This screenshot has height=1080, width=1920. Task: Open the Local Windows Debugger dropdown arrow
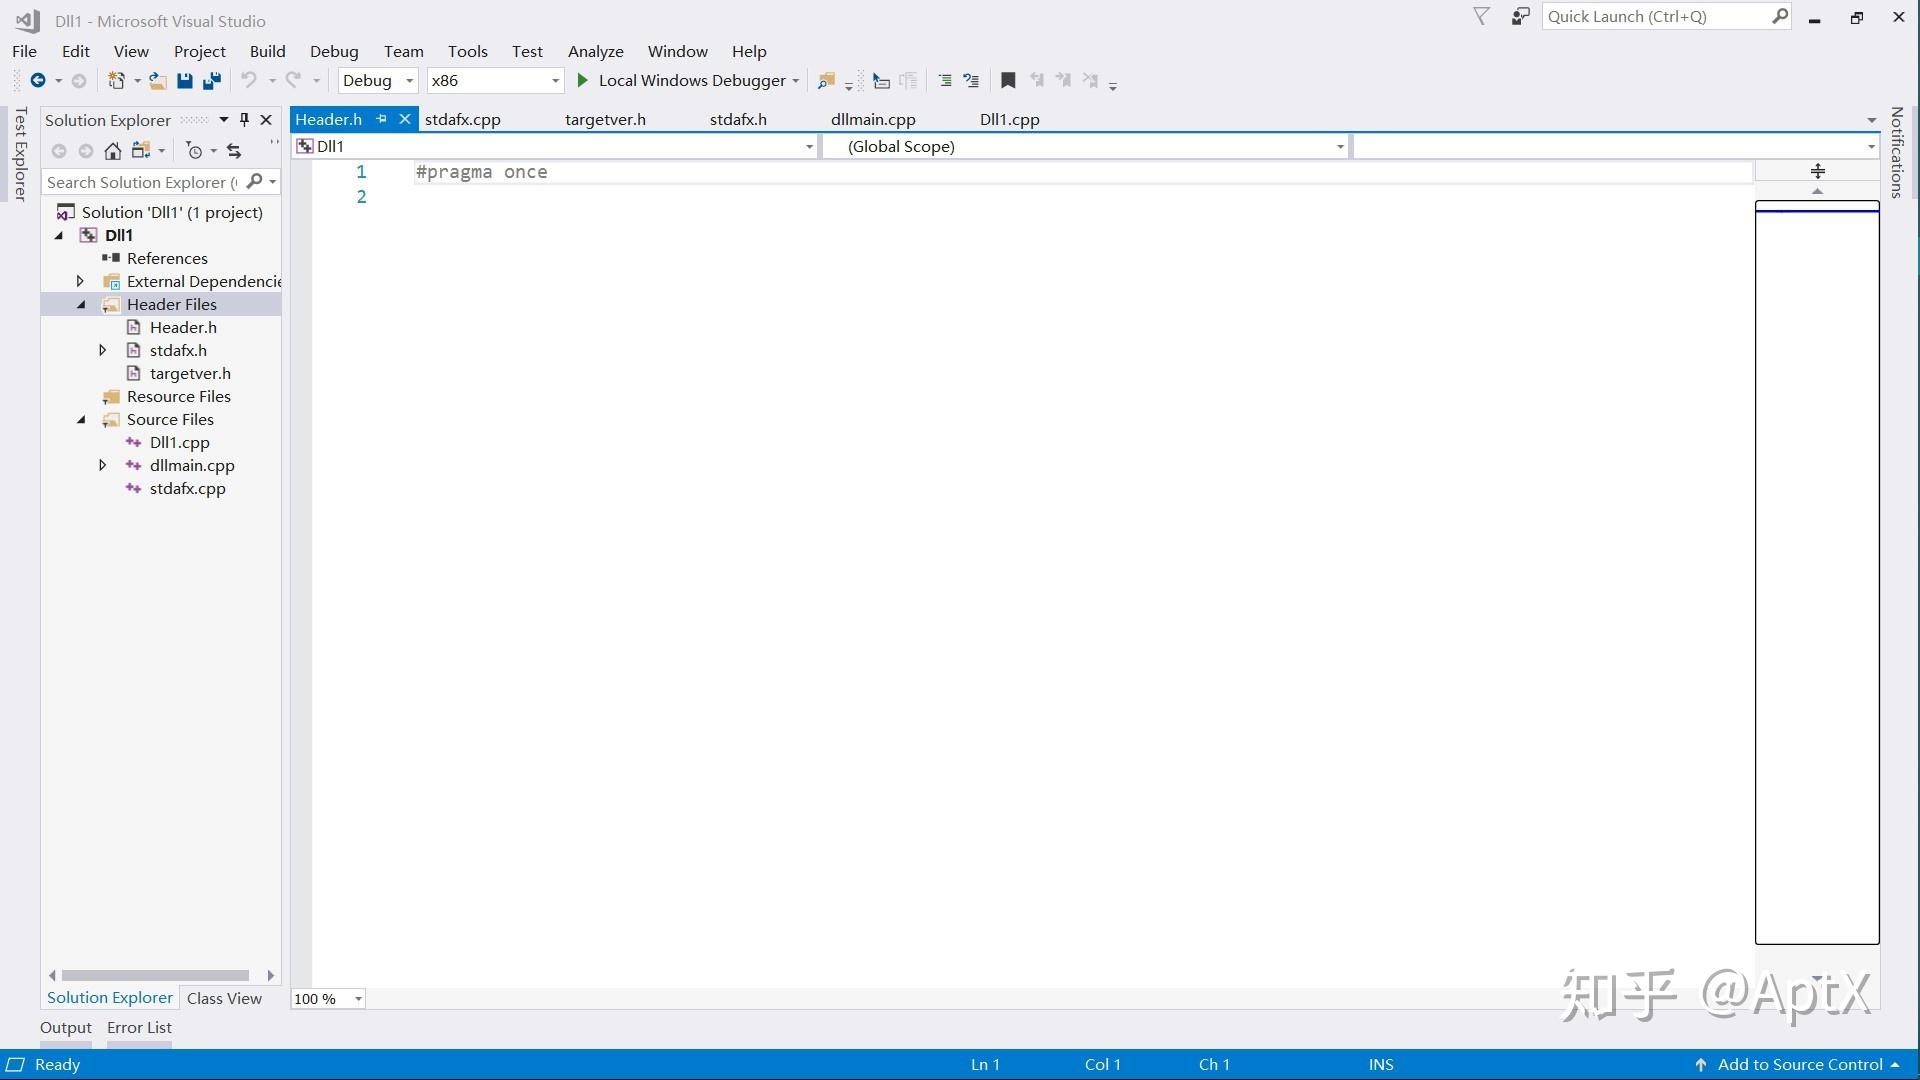[x=796, y=81]
